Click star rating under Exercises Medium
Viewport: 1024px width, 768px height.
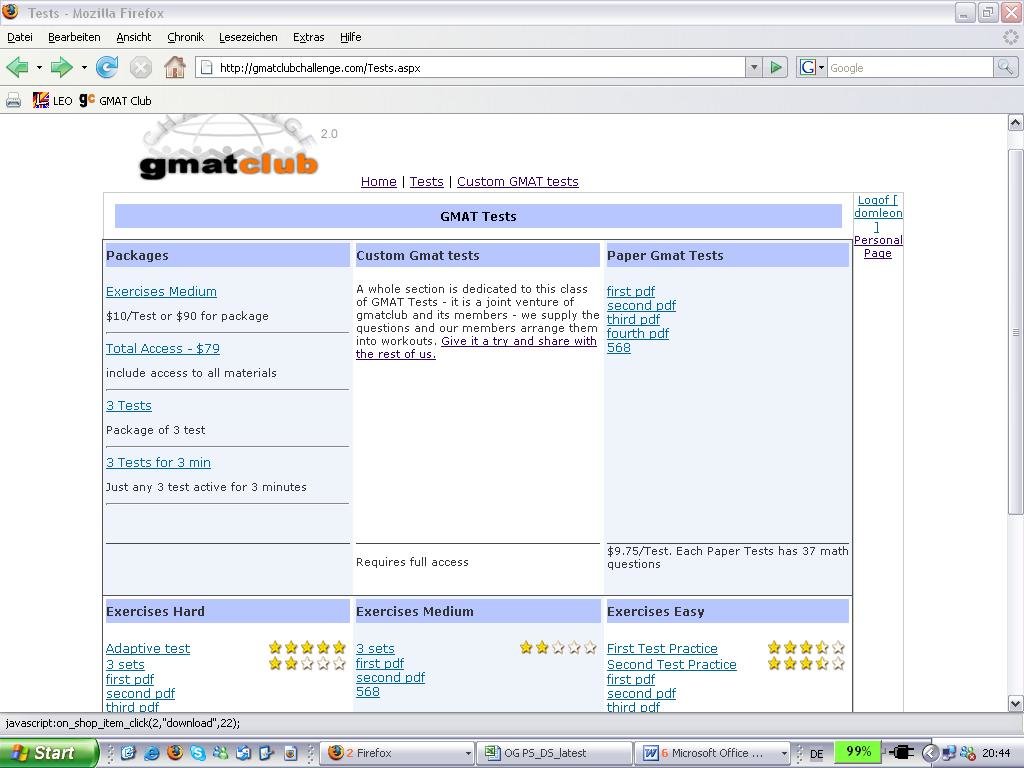558,647
